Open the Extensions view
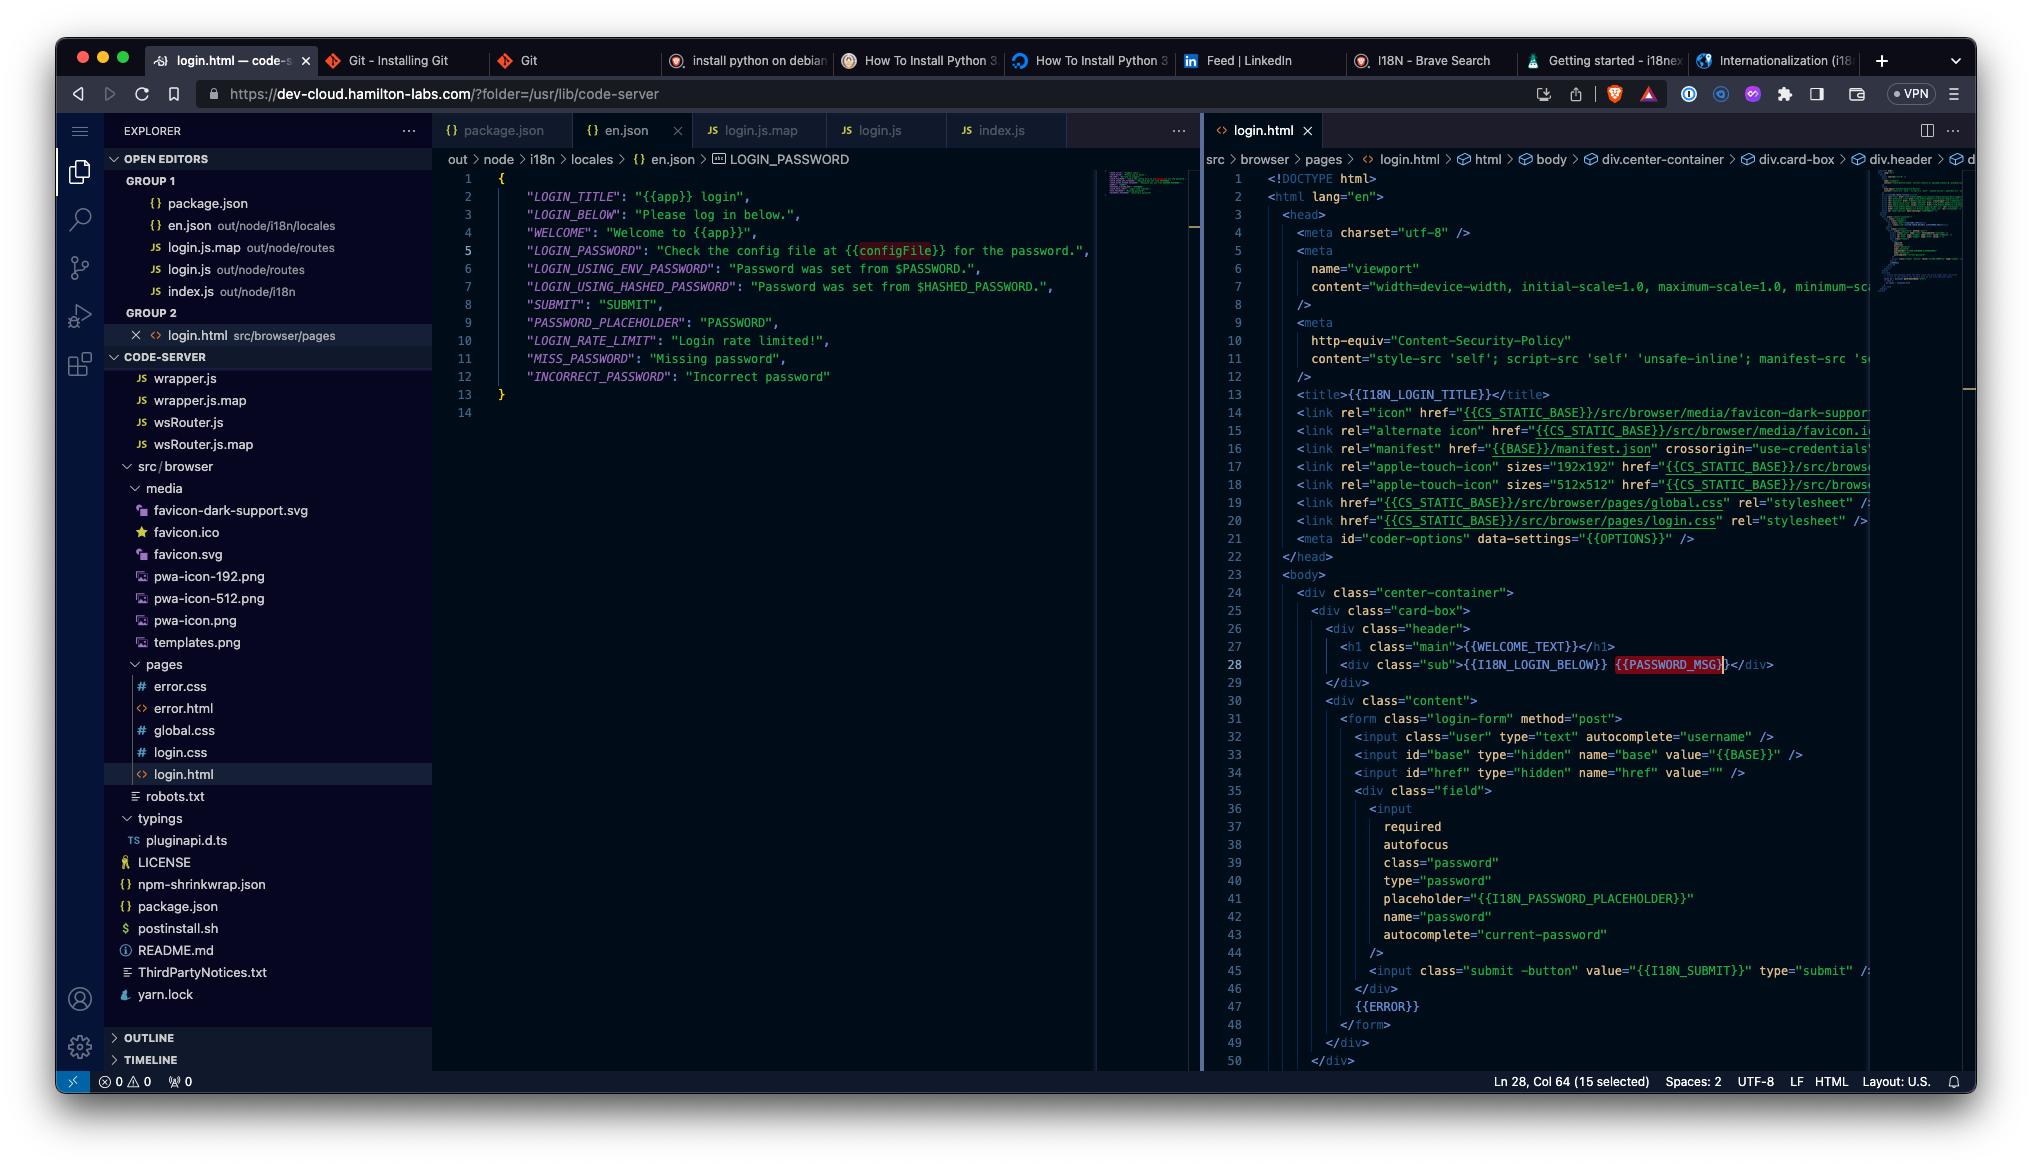The image size is (2032, 1167). point(80,364)
